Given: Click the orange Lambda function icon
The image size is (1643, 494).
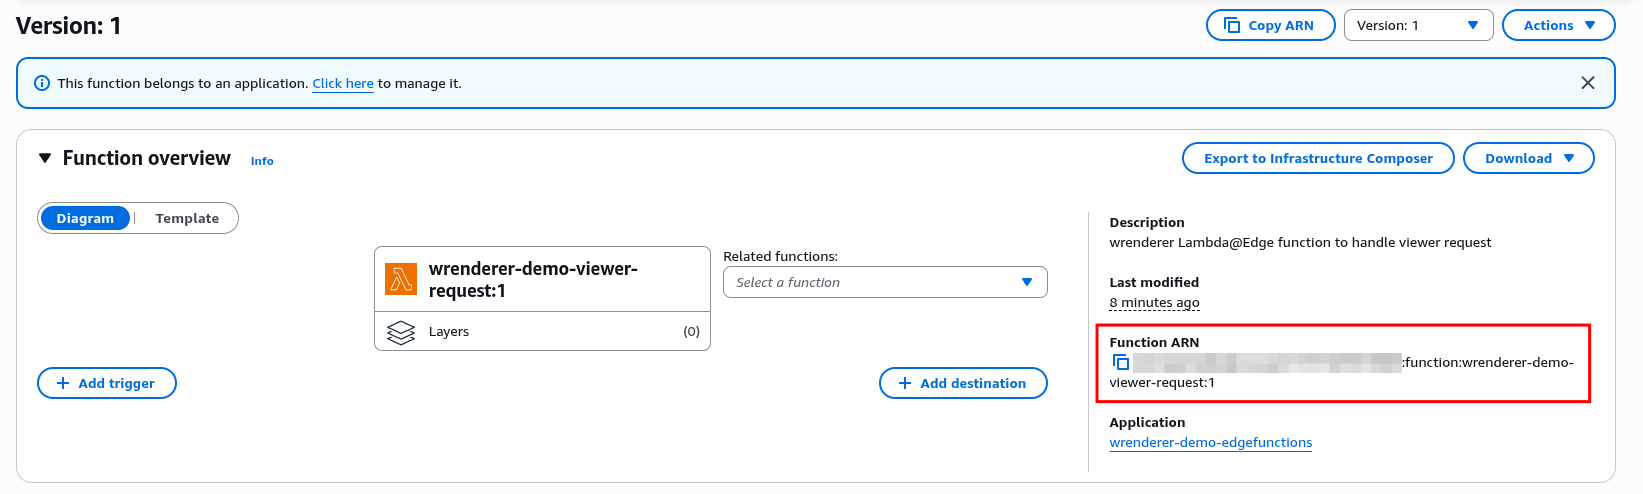Looking at the screenshot, I should click(401, 279).
